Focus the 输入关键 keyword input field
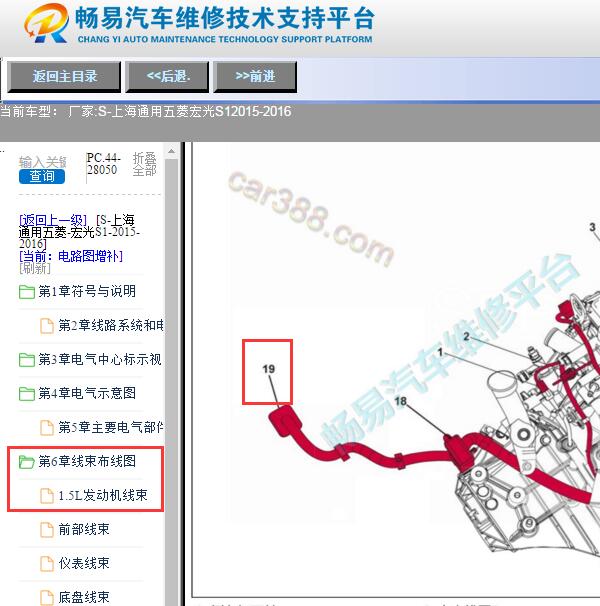Screen dimensions: 600x606 click(x=43, y=161)
